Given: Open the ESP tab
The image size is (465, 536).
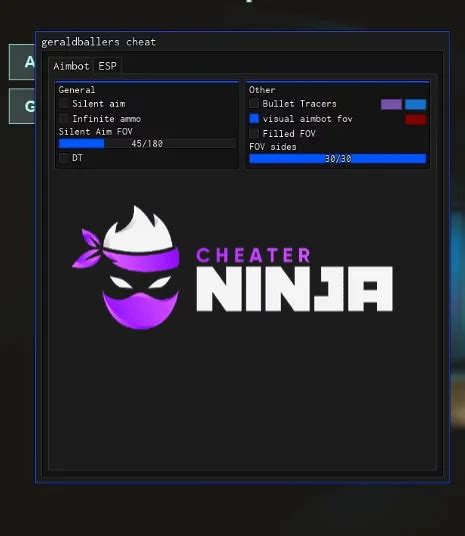Looking at the screenshot, I should tap(107, 66).
